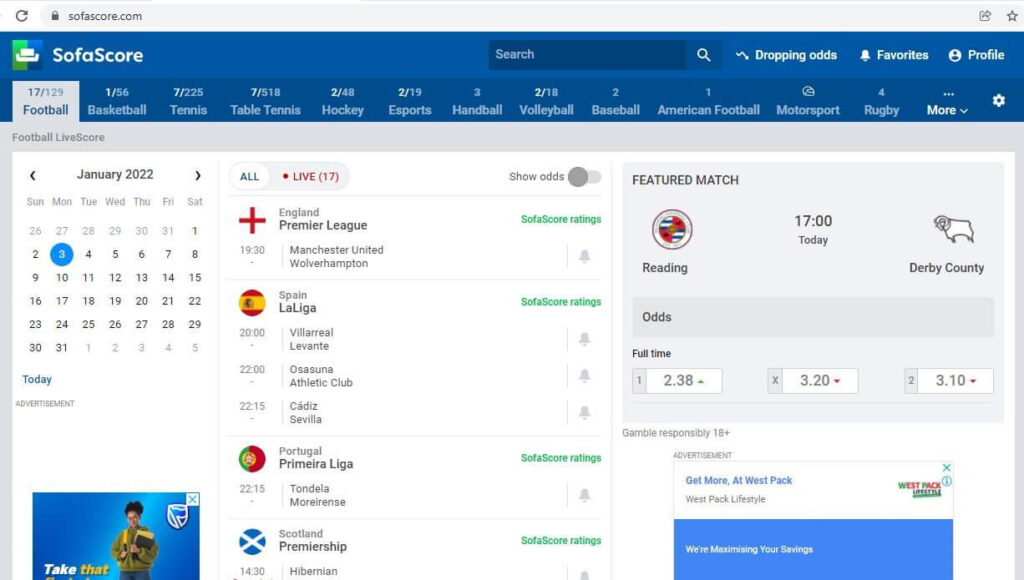The height and width of the screenshot is (580, 1024).
Task: Select the Tennis sport icon
Action: [188, 100]
